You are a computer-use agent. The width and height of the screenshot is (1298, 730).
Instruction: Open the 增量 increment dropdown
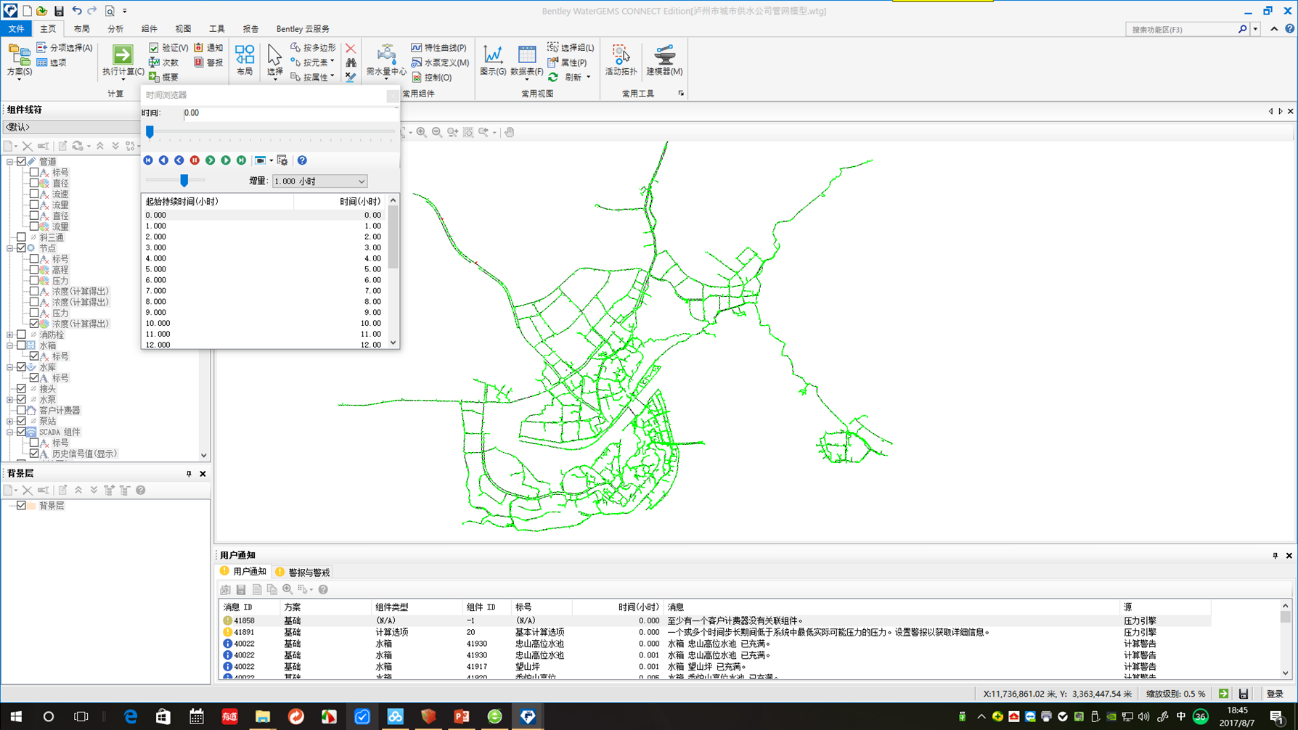(361, 181)
